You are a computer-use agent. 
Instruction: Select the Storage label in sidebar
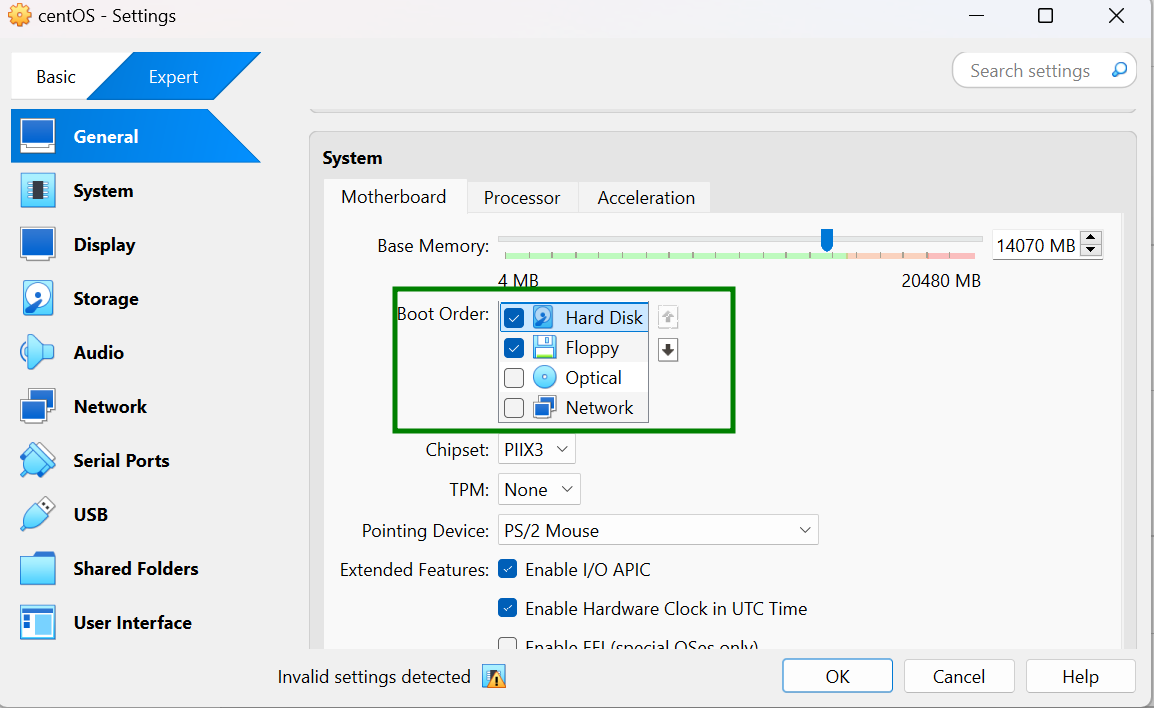click(x=106, y=299)
